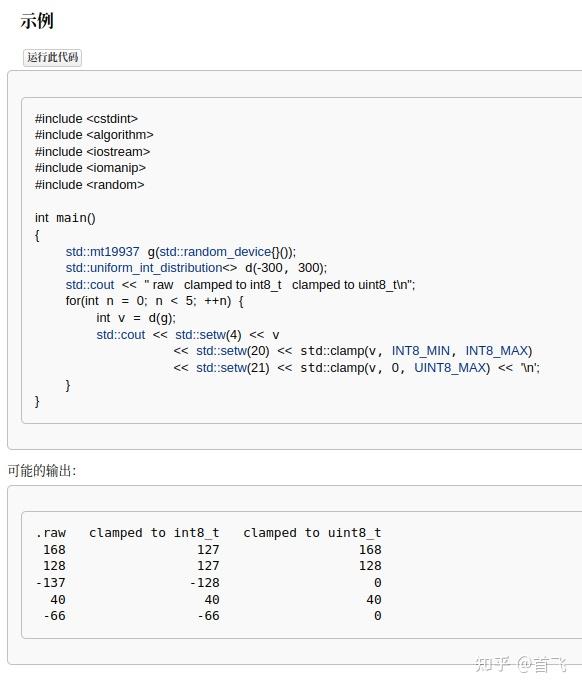Click the #include <algorithm> line
This screenshot has height=689, width=582.
pyautogui.click(x=94, y=135)
